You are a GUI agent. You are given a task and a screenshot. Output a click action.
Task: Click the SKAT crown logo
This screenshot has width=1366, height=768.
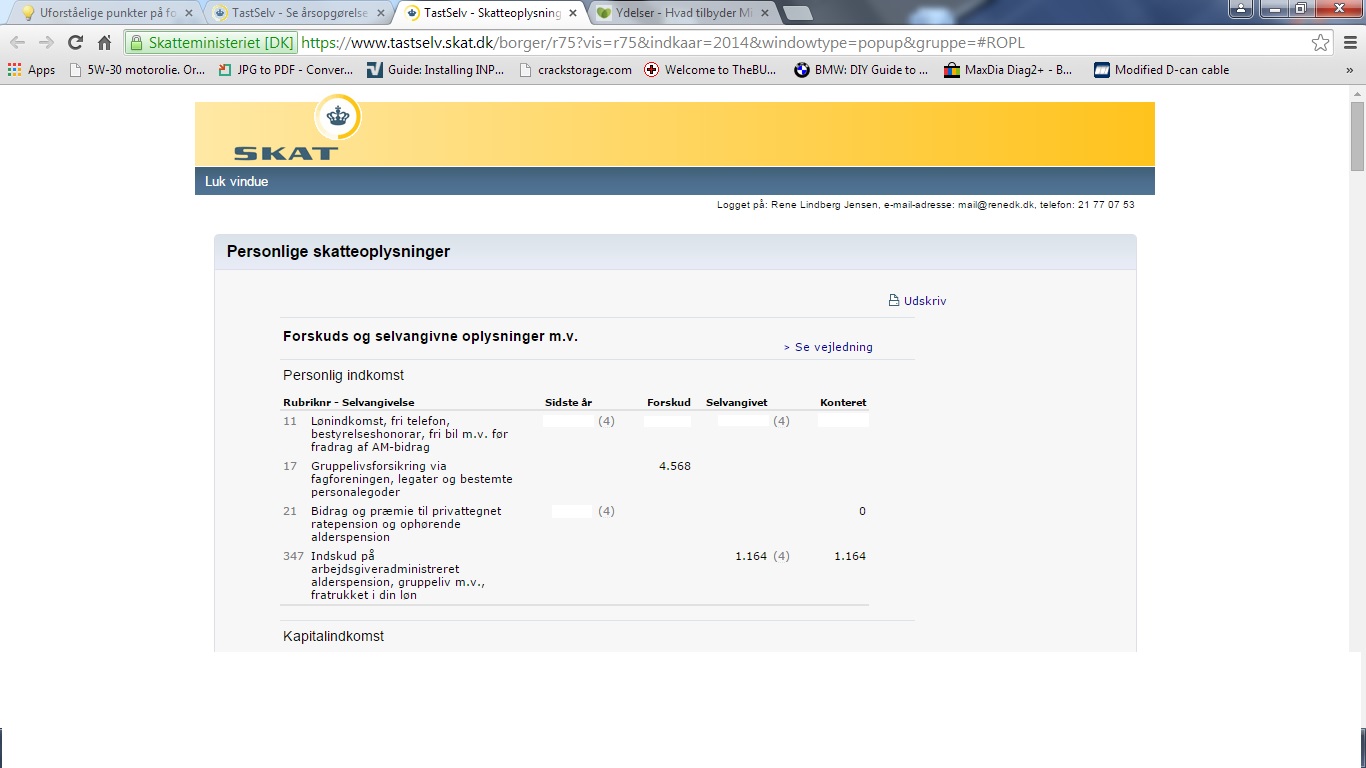pyautogui.click(x=337, y=120)
